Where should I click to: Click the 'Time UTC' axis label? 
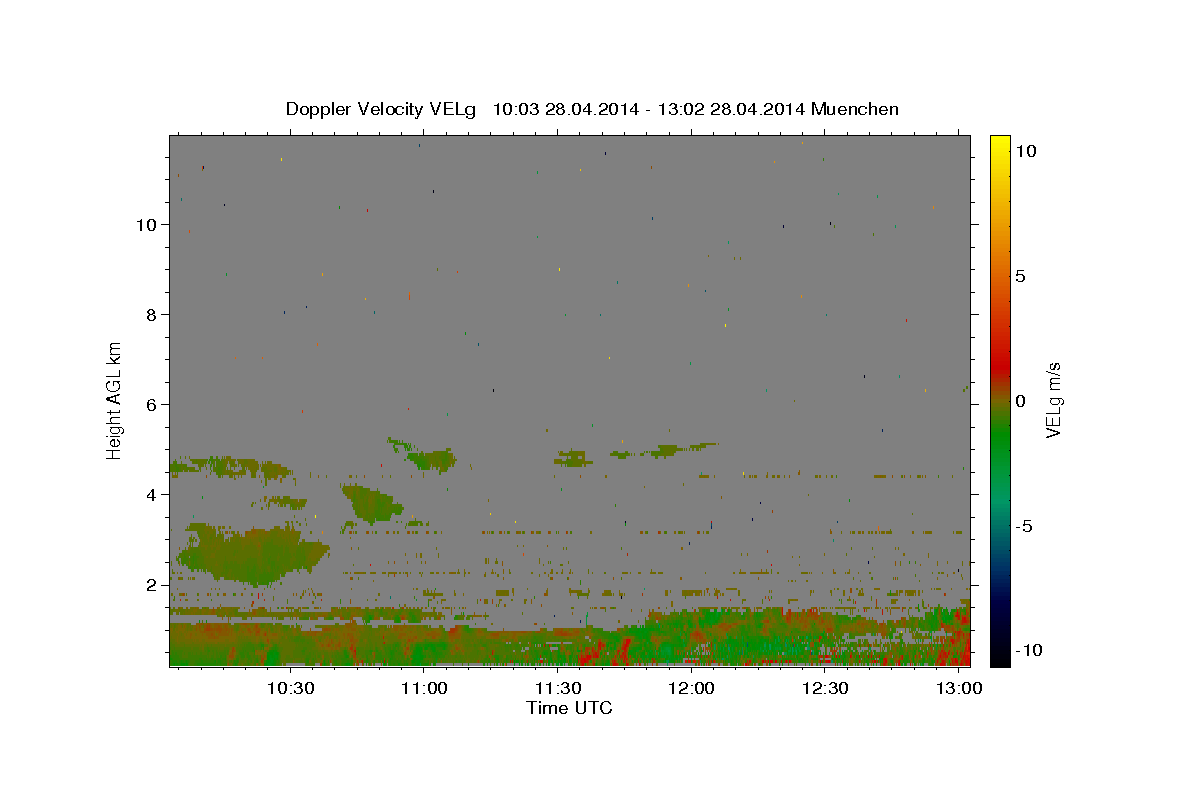tap(569, 708)
